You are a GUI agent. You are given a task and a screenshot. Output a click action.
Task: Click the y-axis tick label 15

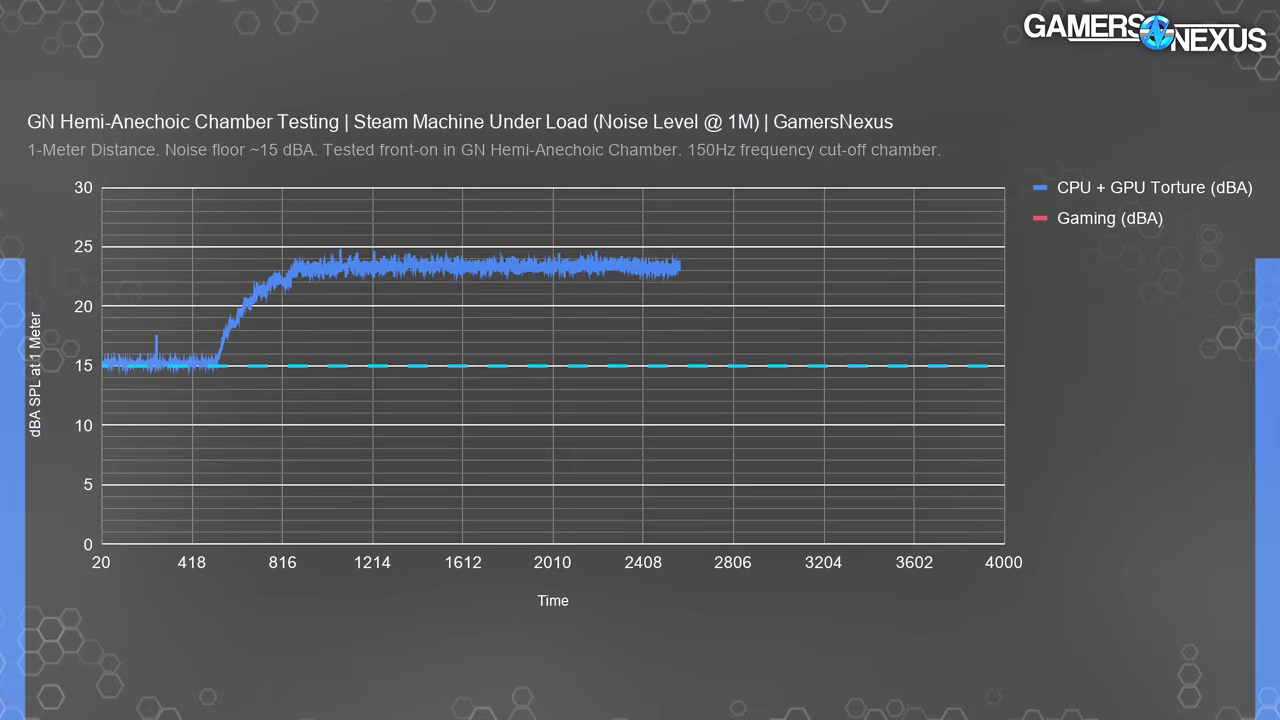[83, 366]
